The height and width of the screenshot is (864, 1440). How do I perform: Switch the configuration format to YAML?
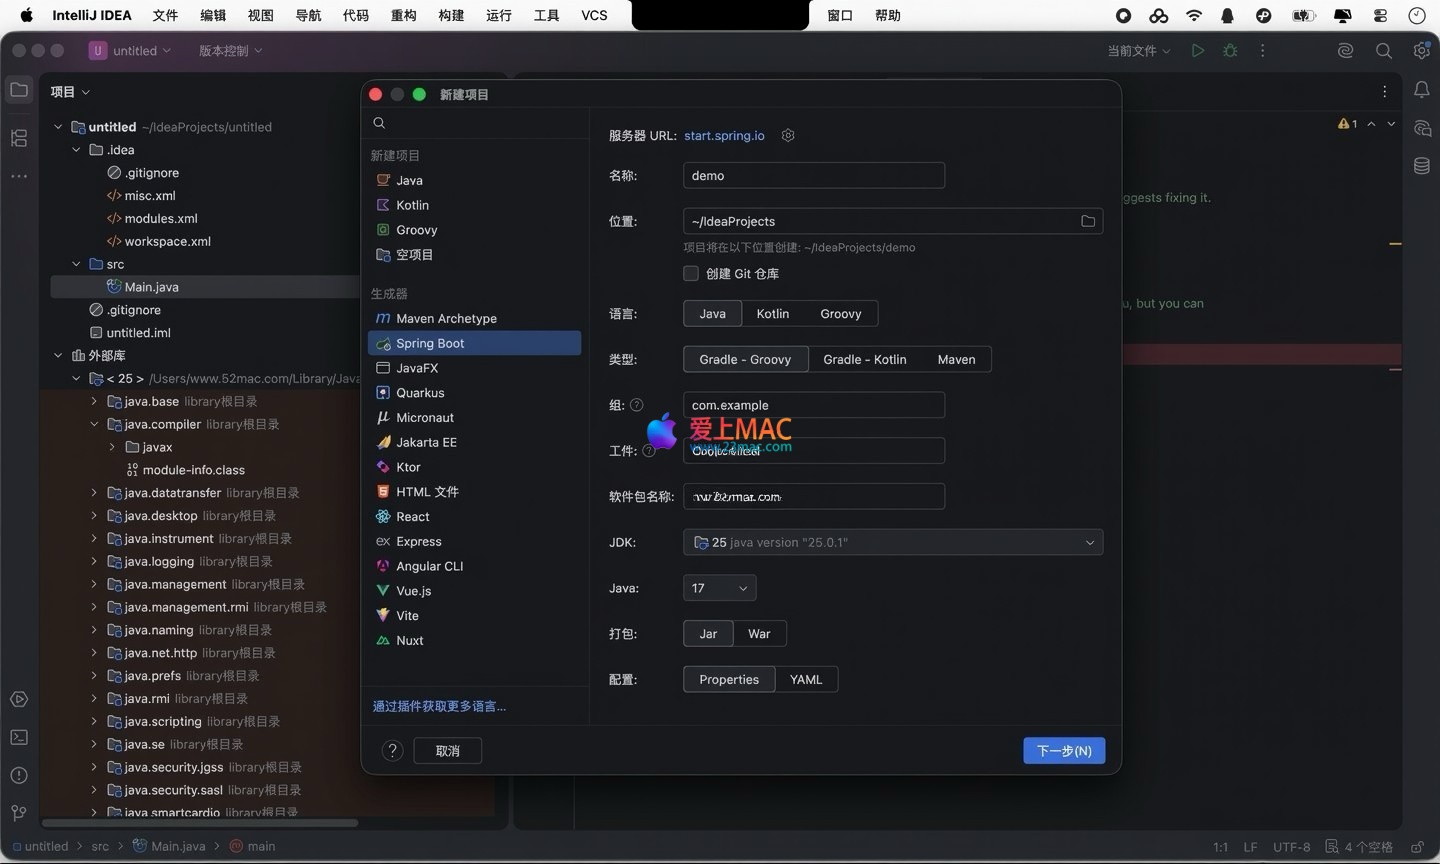point(806,680)
